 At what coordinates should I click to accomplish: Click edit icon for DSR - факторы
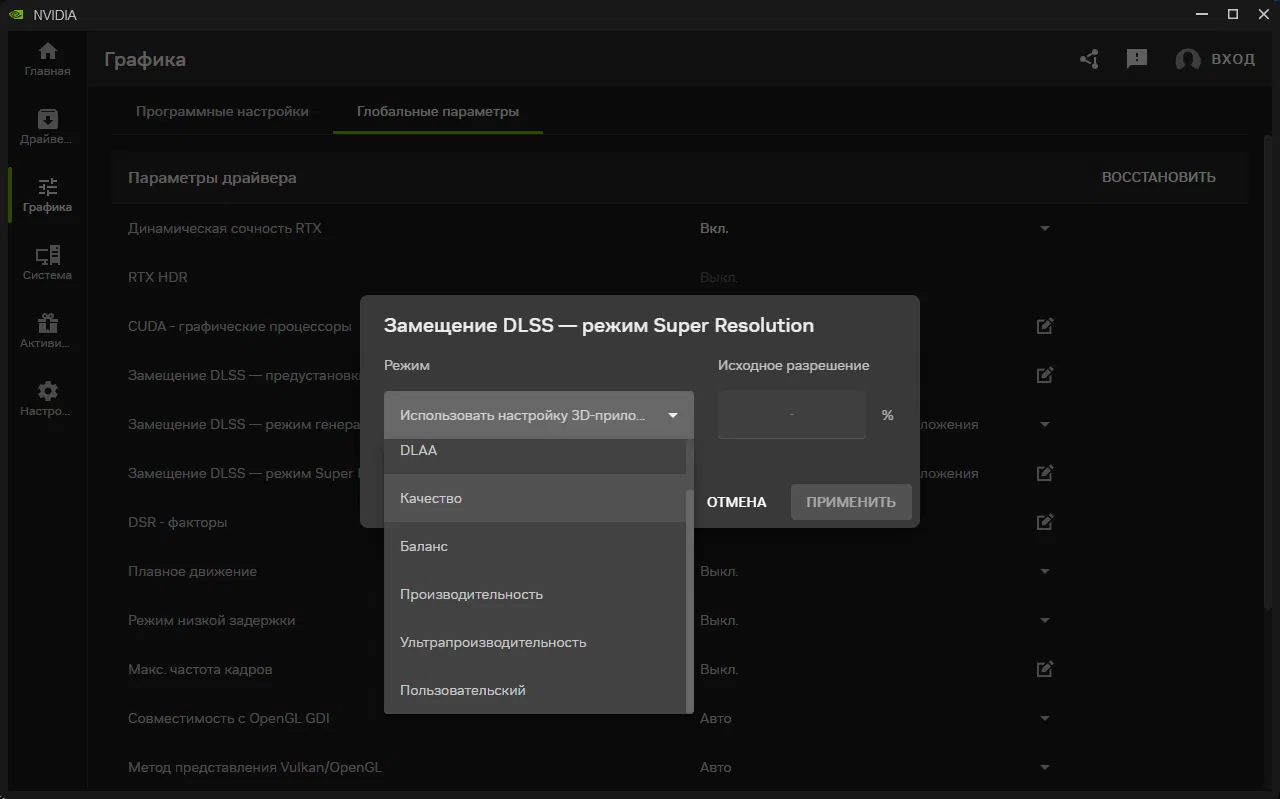click(1045, 522)
